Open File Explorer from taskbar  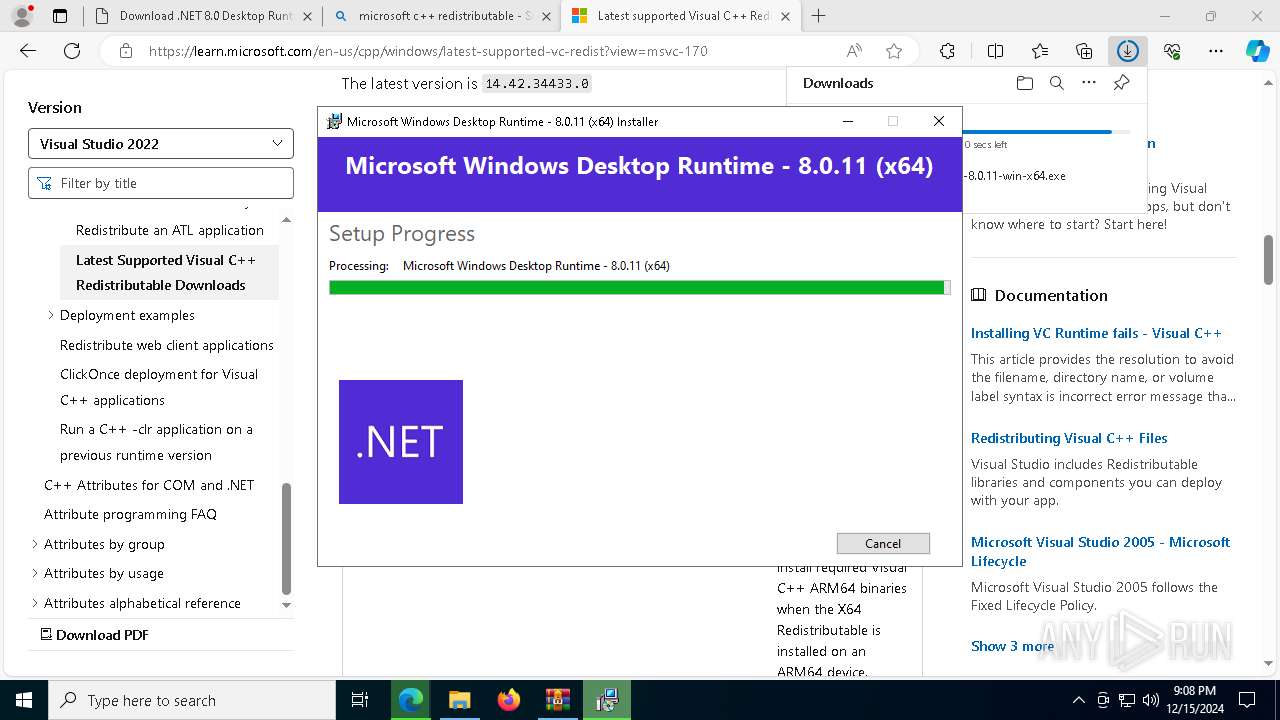[x=459, y=700]
